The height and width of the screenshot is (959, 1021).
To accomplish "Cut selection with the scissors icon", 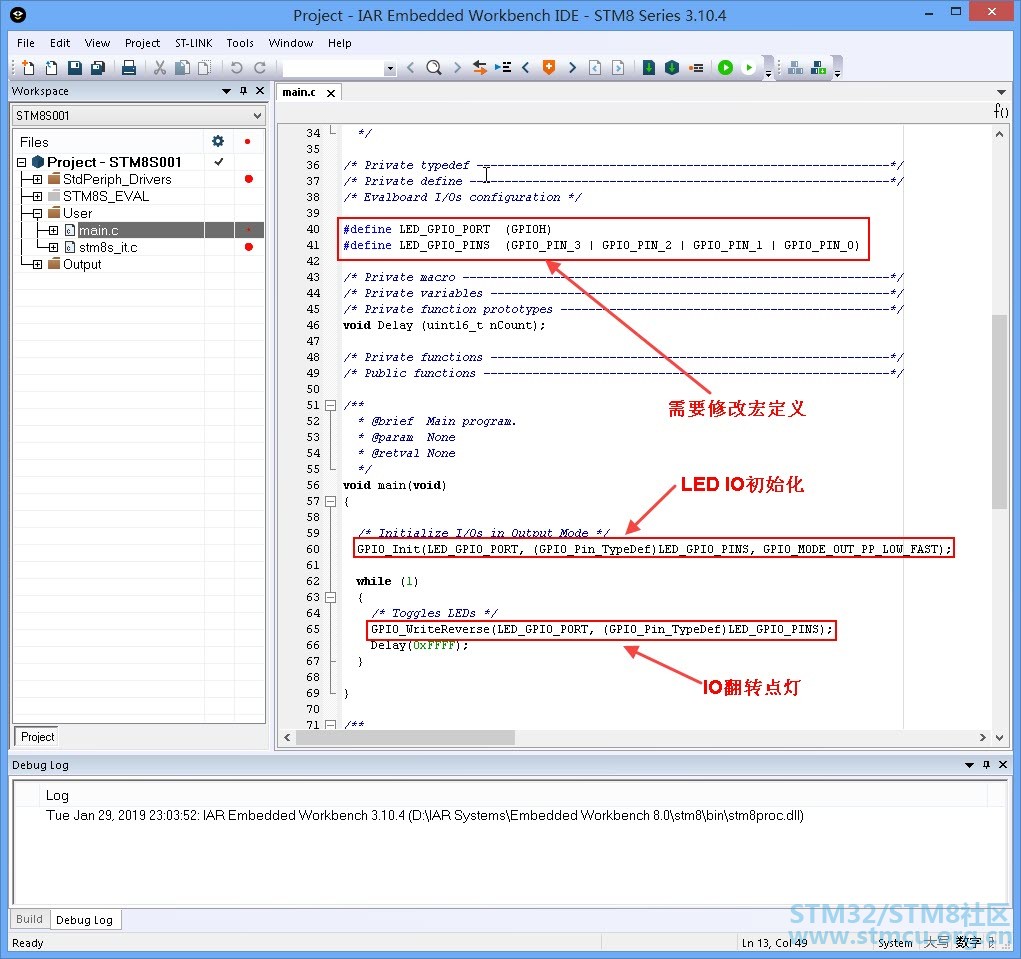I will click(160, 68).
